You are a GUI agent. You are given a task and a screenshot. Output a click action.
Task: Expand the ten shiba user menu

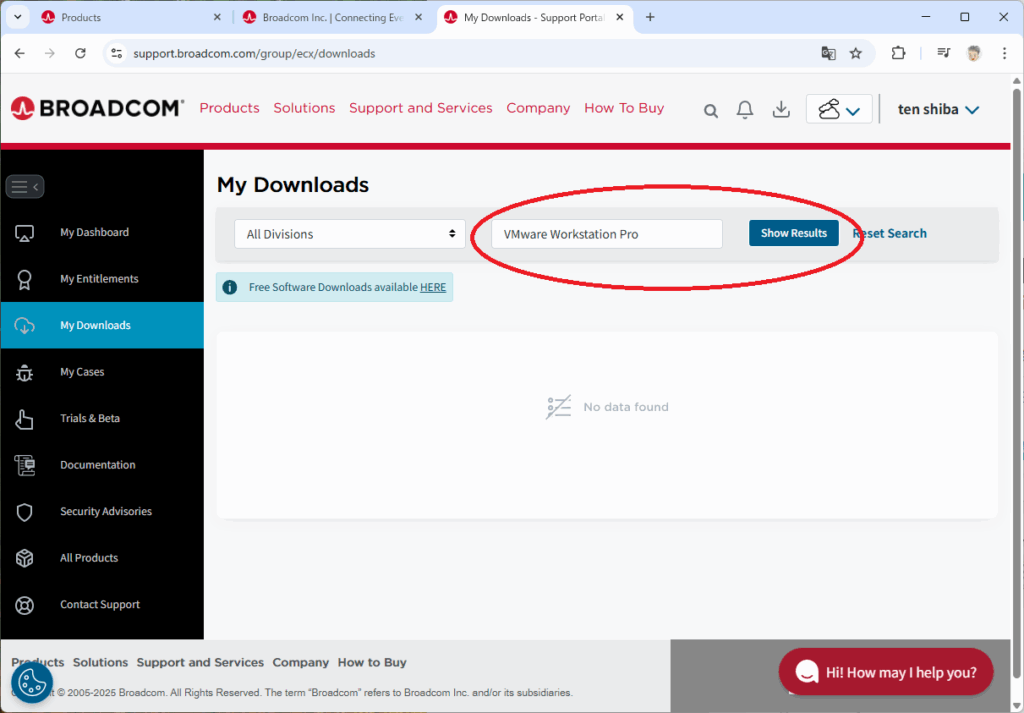click(938, 110)
